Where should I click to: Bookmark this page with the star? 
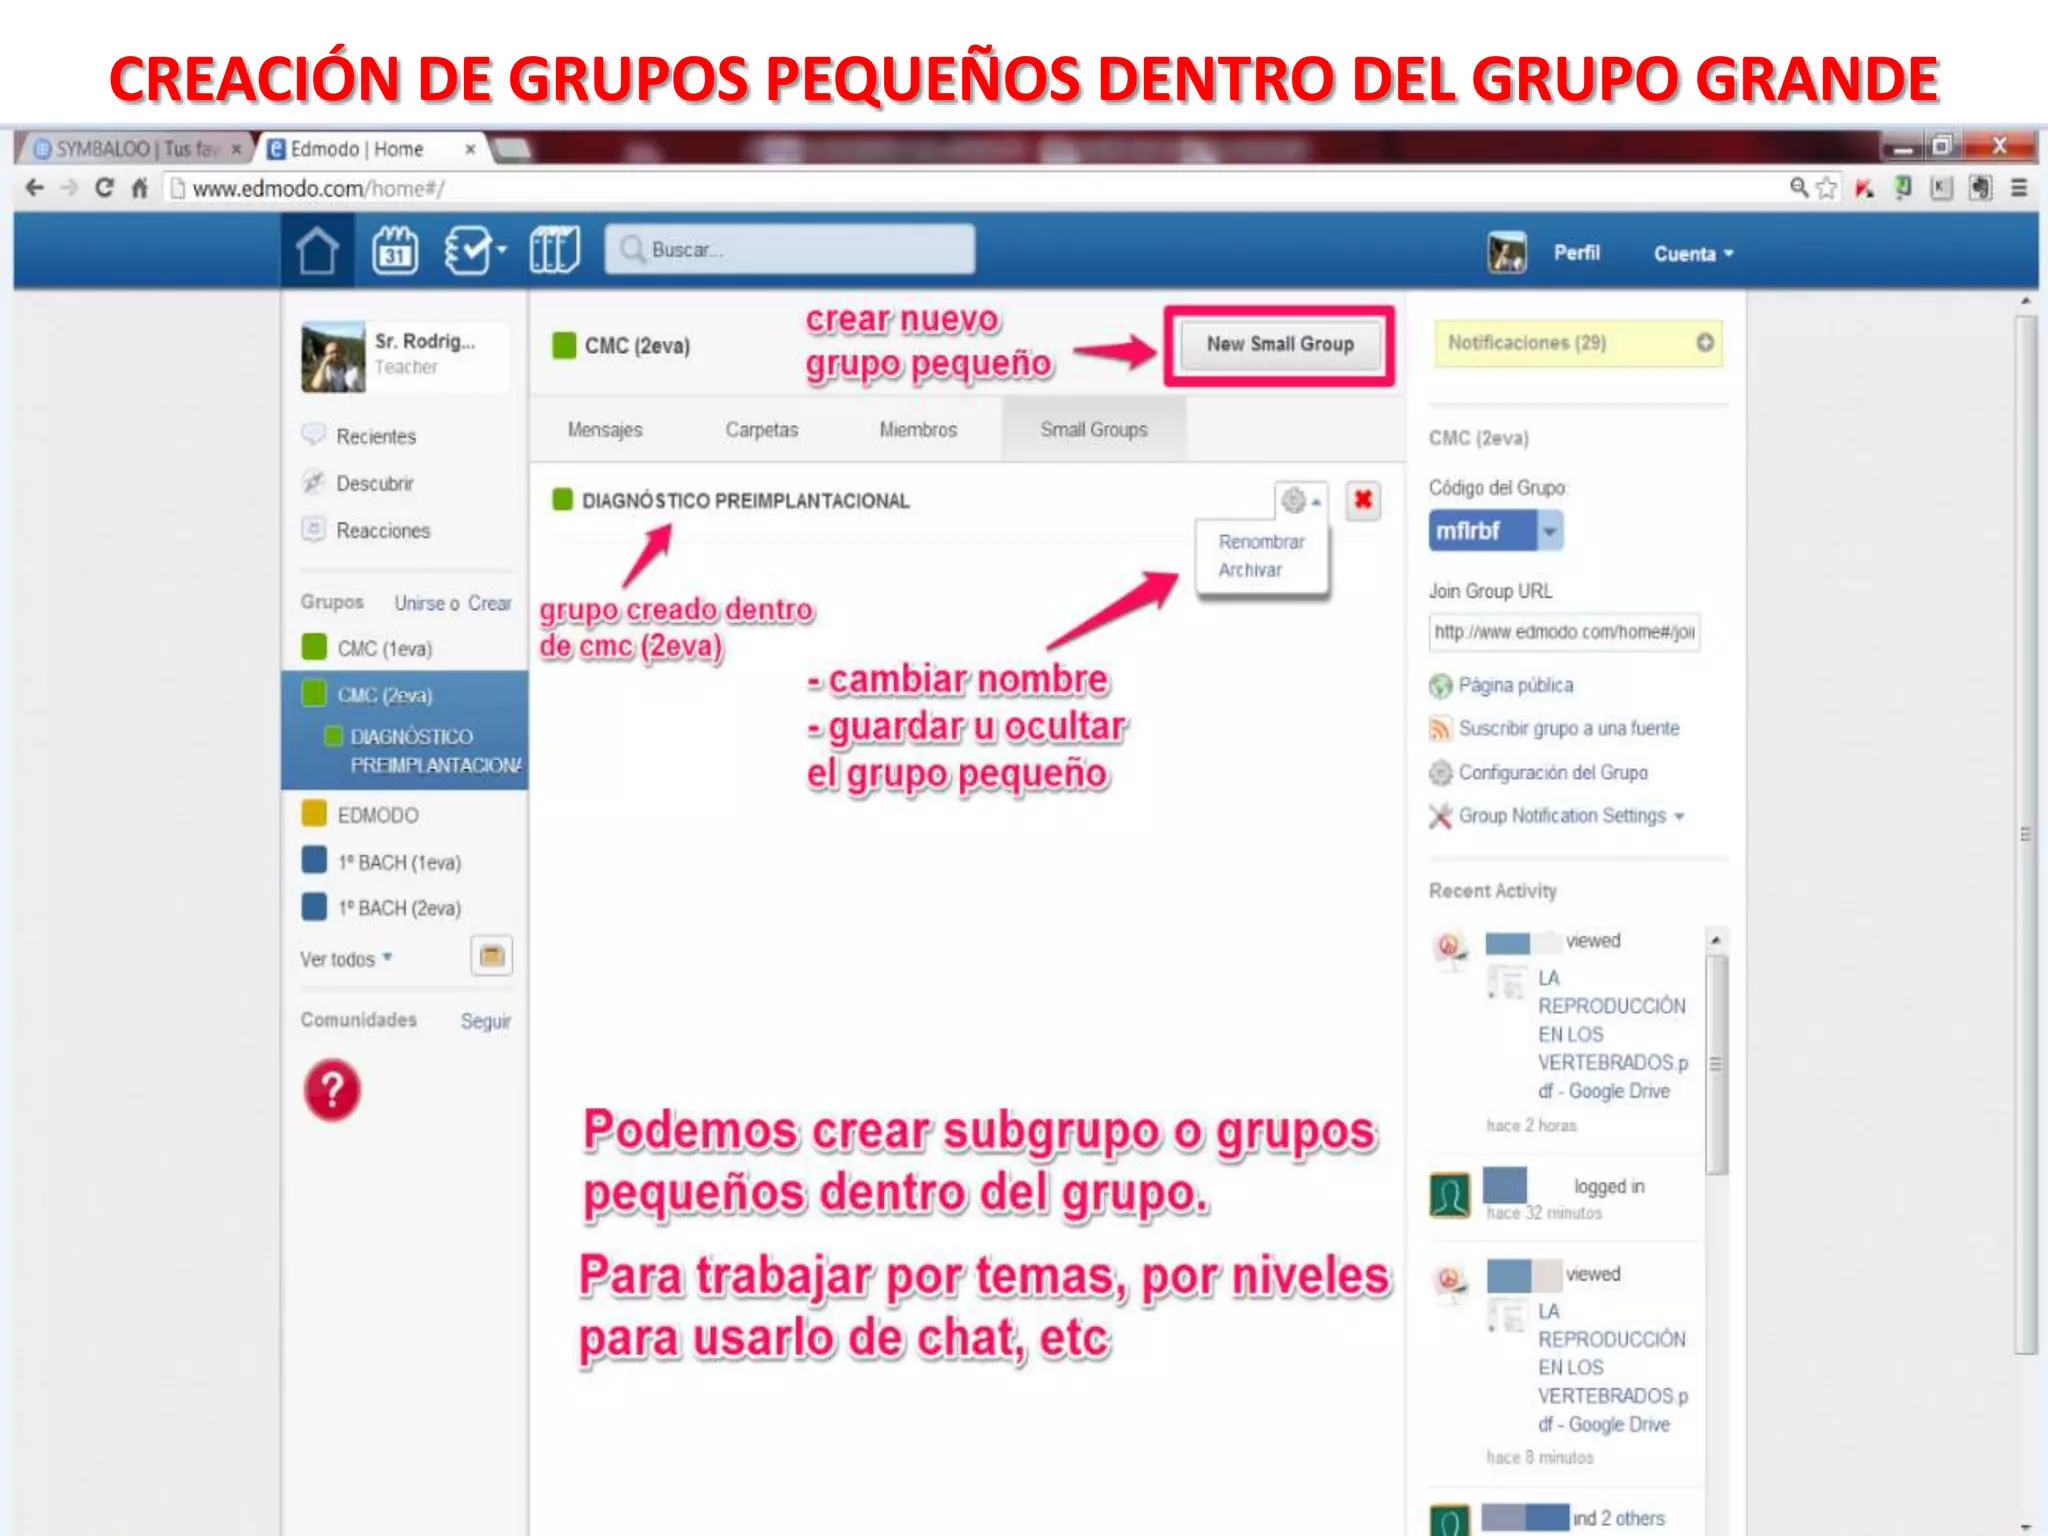(x=1826, y=188)
